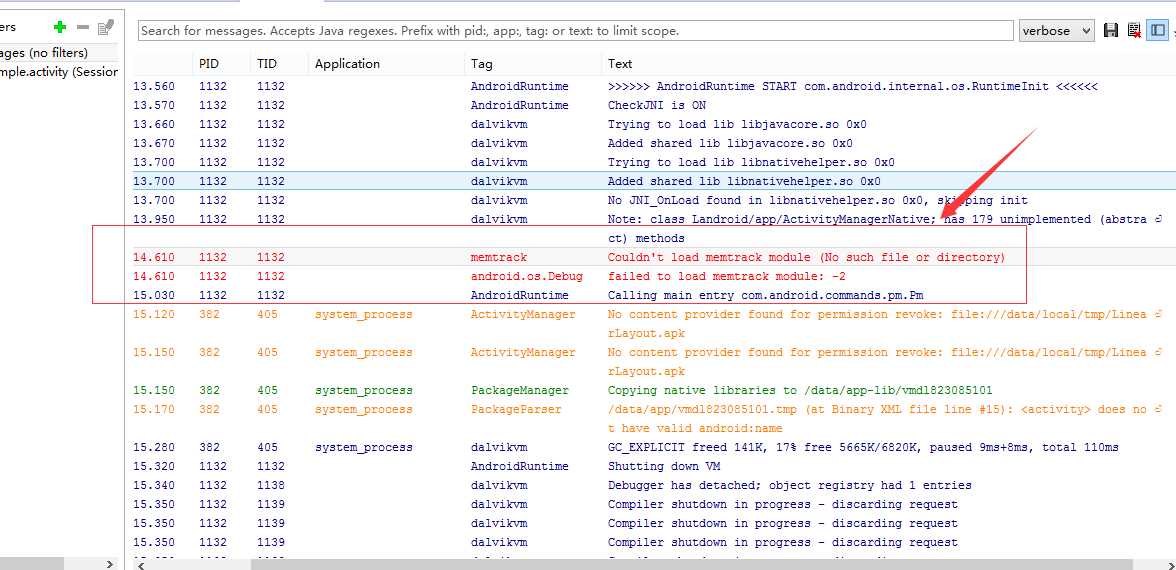The image size is (1176, 570).
Task: Save selected log items to file
Action: pos(1111,30)
